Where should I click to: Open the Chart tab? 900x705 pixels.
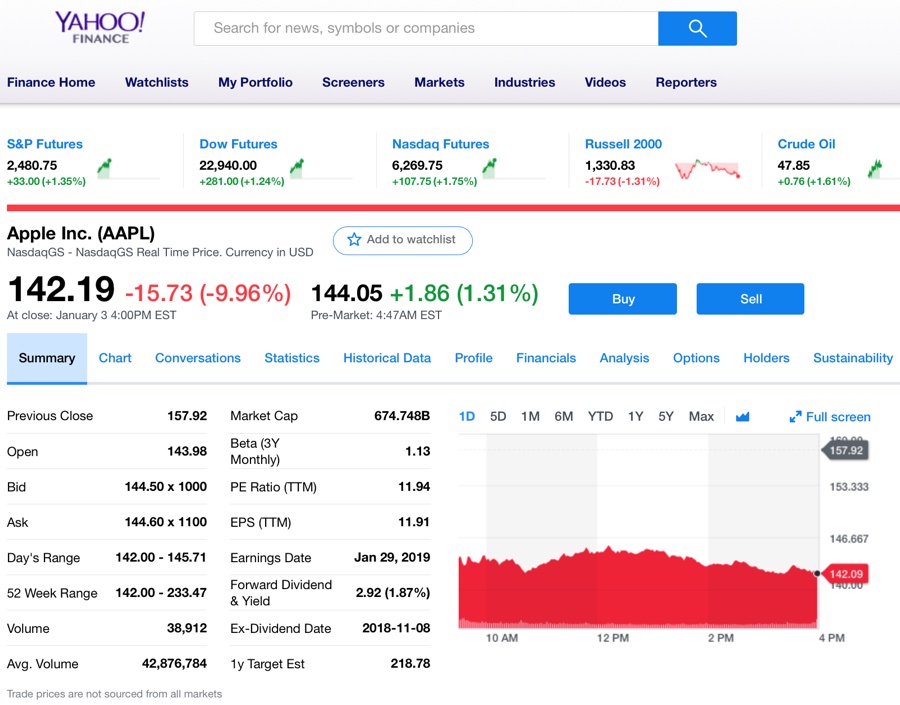click(x=114, y=357)
